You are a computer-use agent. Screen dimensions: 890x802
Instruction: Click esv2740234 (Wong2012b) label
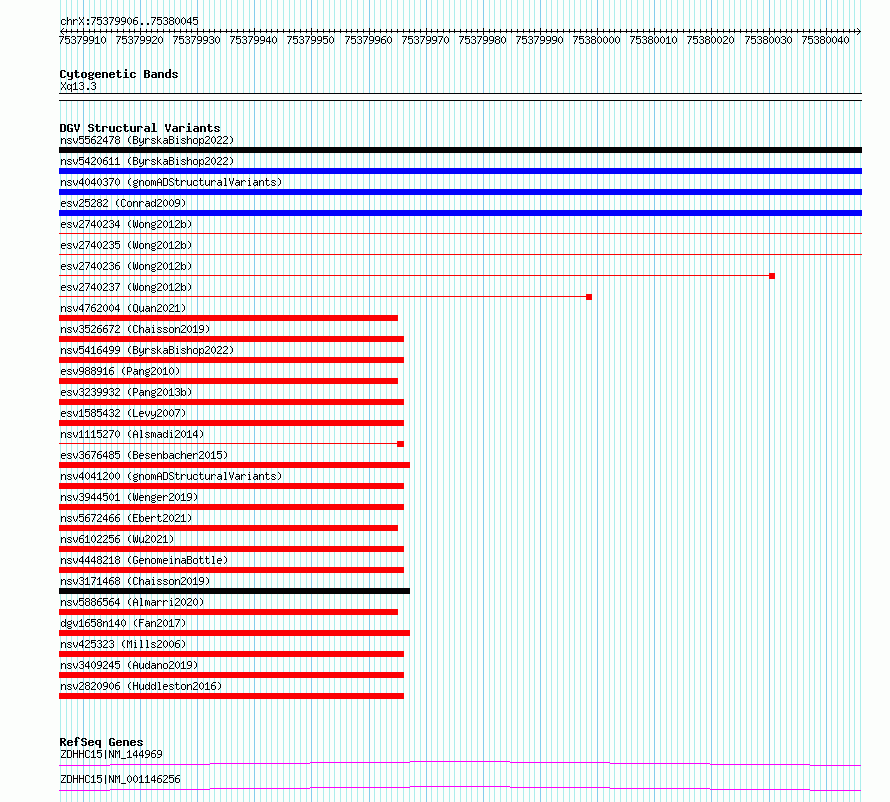pyautogui.click(x=126, y=224)
